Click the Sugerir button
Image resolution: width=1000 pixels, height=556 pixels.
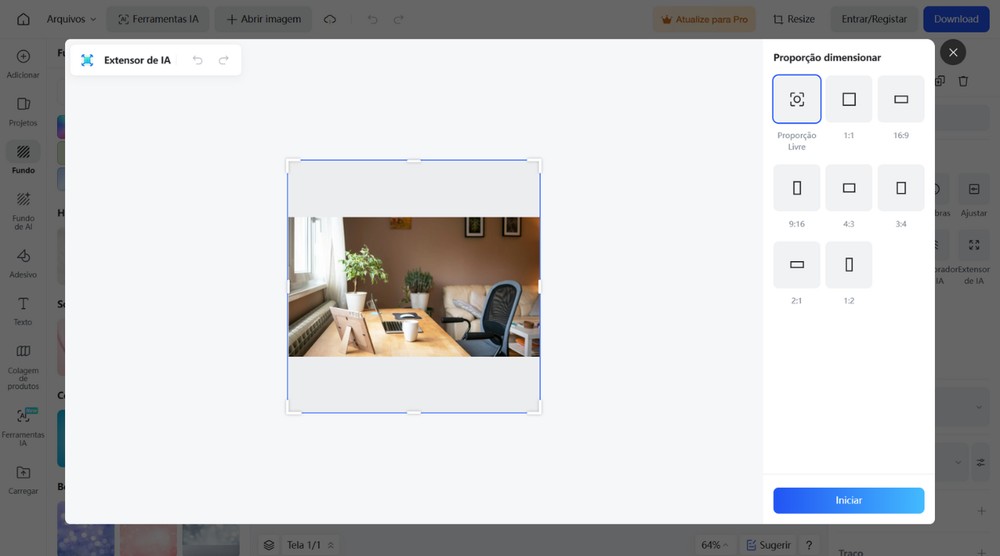(x=768, y=545)
